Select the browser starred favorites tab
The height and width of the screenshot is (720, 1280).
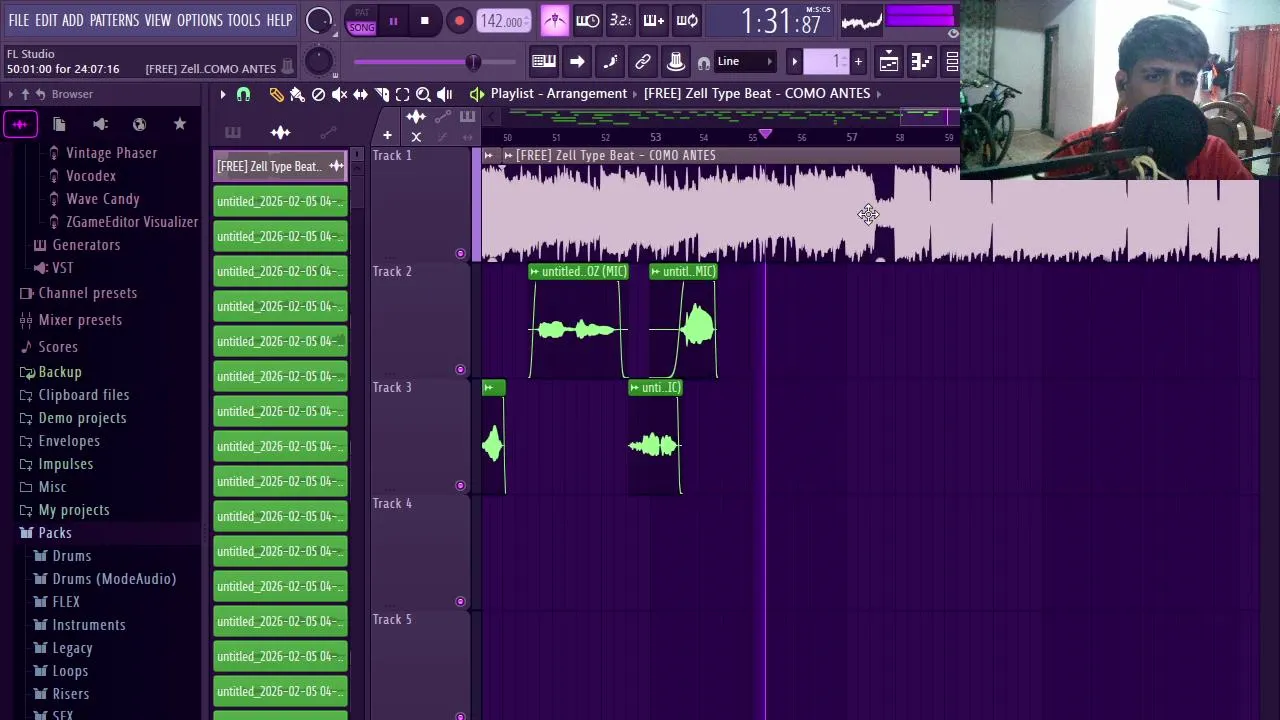click(x=180, y=124)
